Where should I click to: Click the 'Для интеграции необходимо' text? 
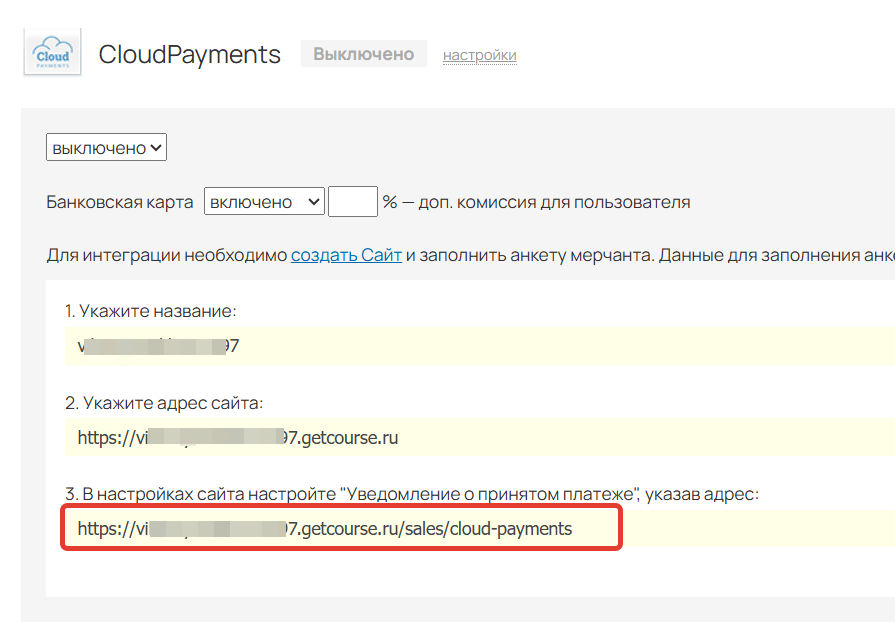(x=167, y=255)
